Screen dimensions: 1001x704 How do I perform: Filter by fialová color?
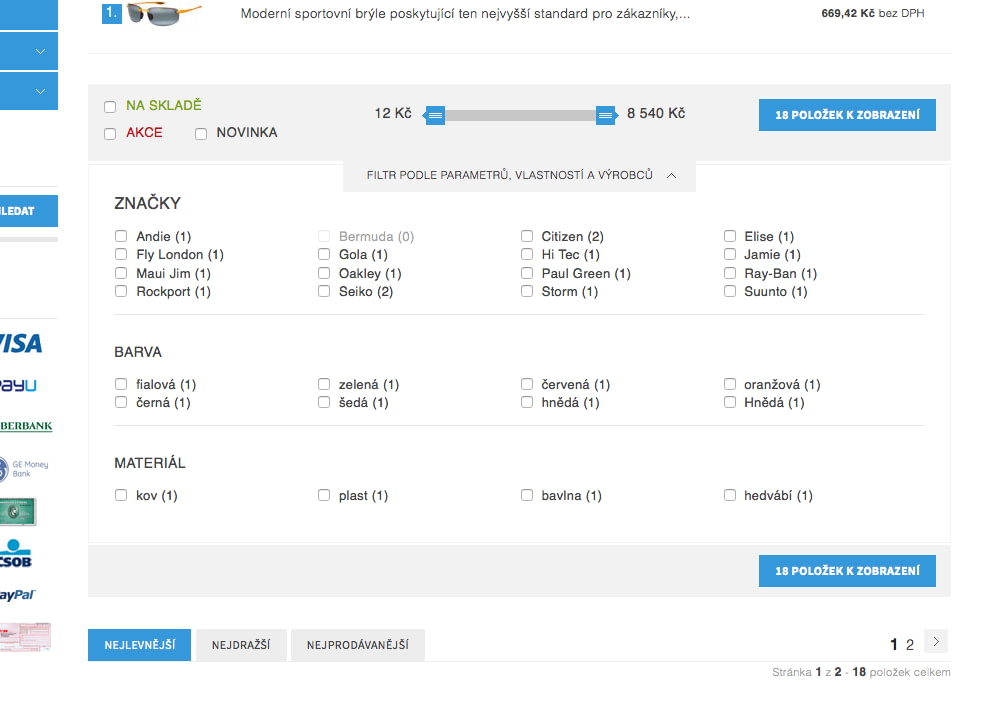click(121, 384)
